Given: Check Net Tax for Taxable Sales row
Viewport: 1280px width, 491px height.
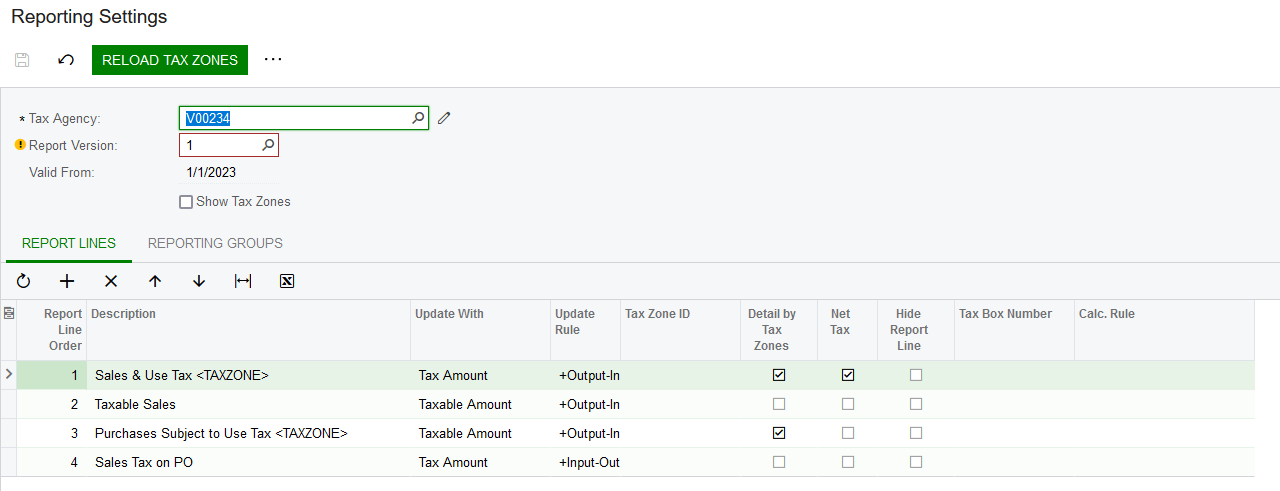Looking at the screenshot, I should [x=848, y=404].
